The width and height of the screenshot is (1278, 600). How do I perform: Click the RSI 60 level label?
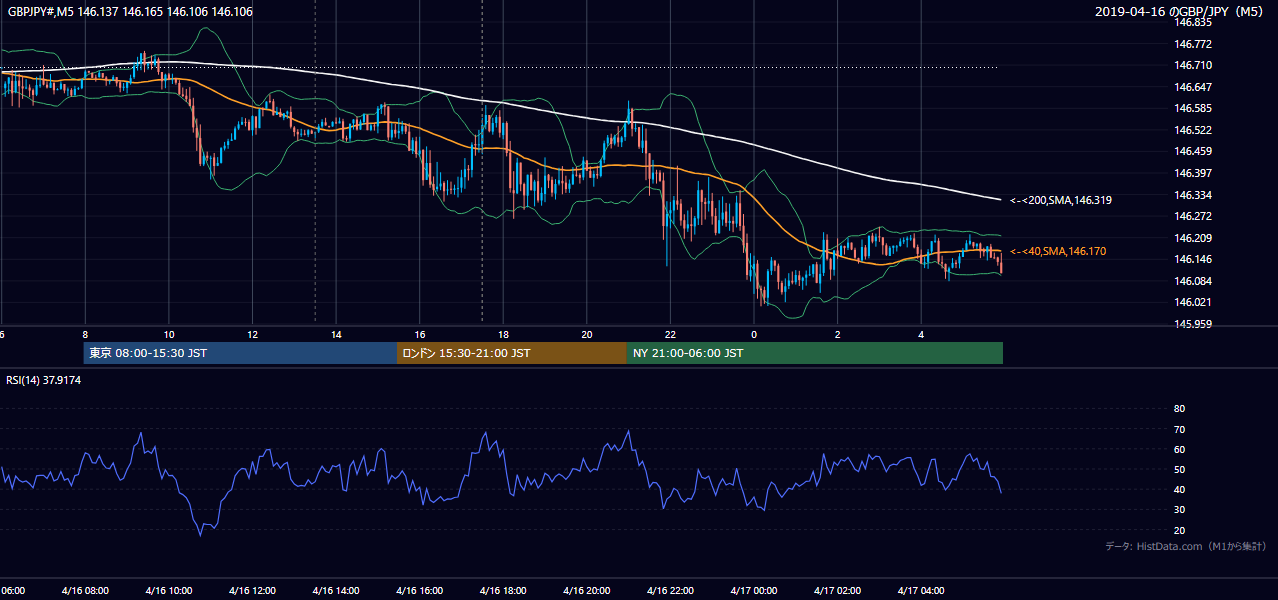point(1179,449)
